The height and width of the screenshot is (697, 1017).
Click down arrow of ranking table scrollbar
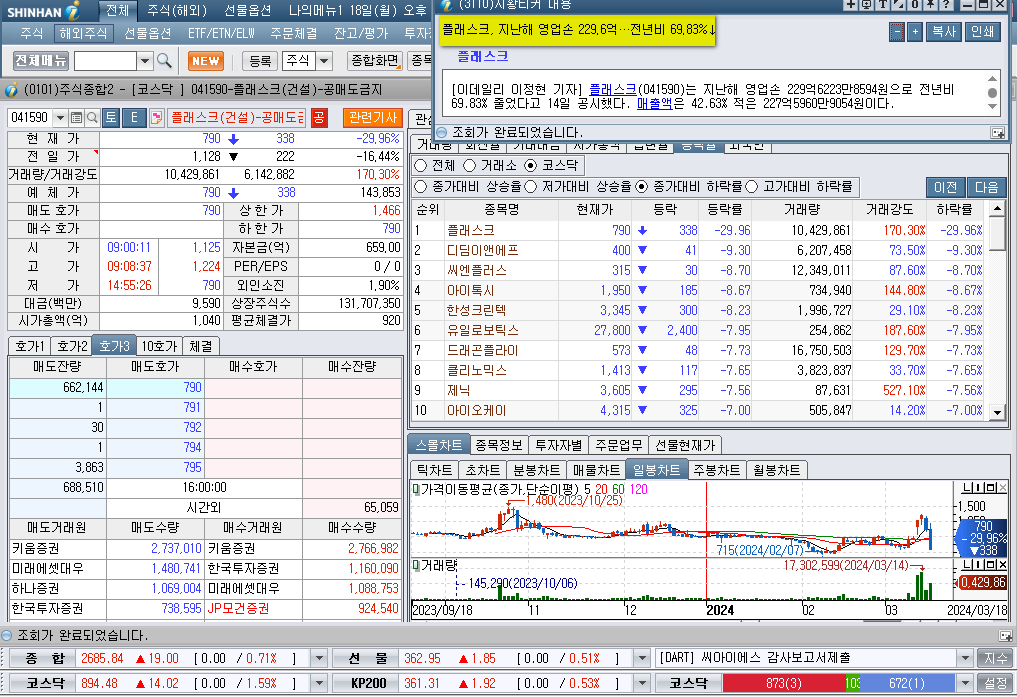click(x=997, y=412)
